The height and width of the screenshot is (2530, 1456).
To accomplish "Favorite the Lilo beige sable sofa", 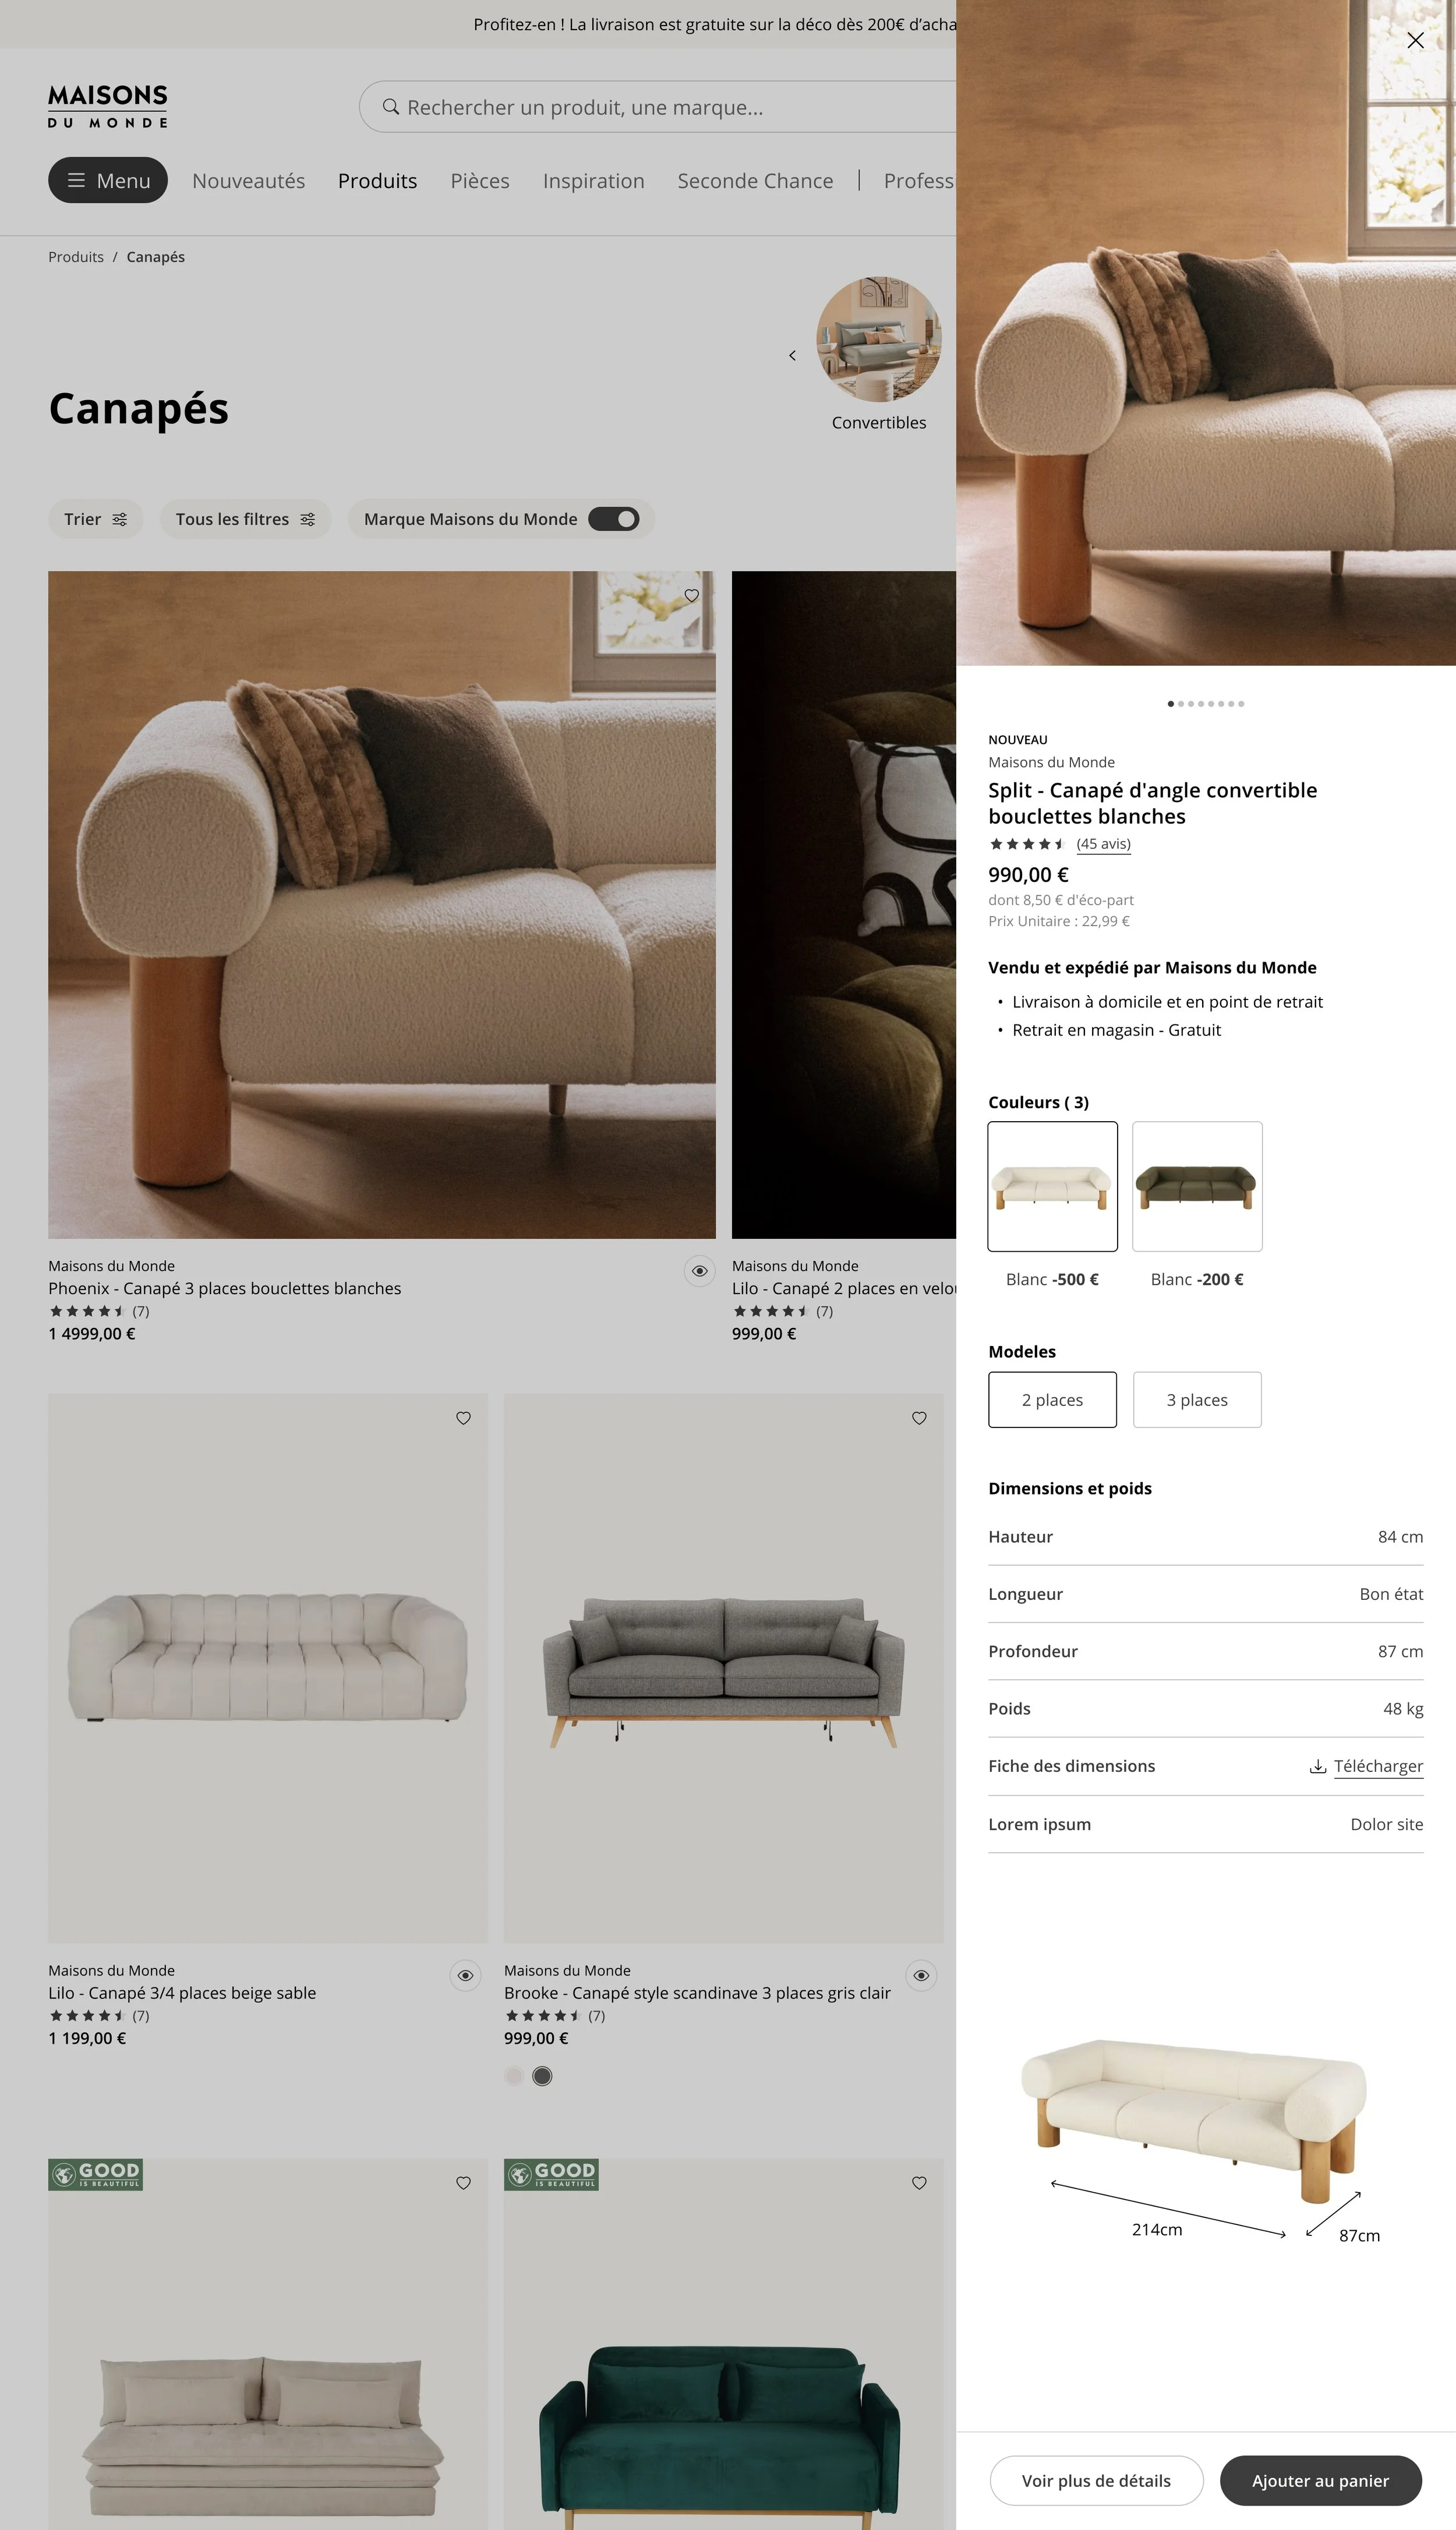I will tap(463, 1418).
